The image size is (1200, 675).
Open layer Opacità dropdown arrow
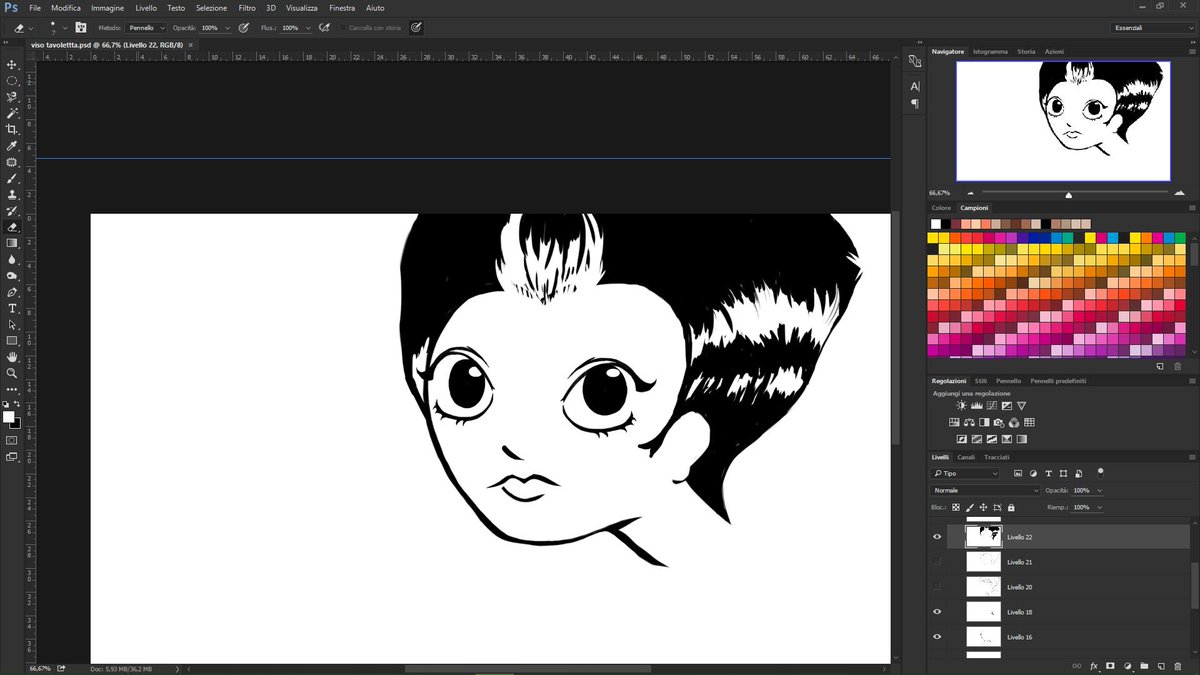pos(1099,491)
